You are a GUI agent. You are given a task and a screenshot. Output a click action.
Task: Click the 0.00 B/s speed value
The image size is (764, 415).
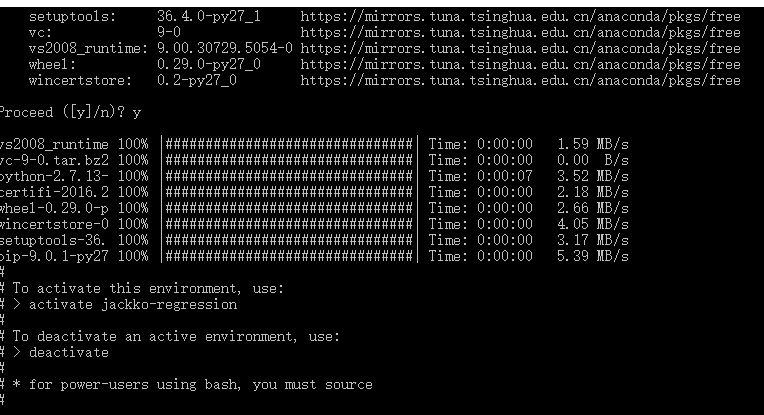592,160
